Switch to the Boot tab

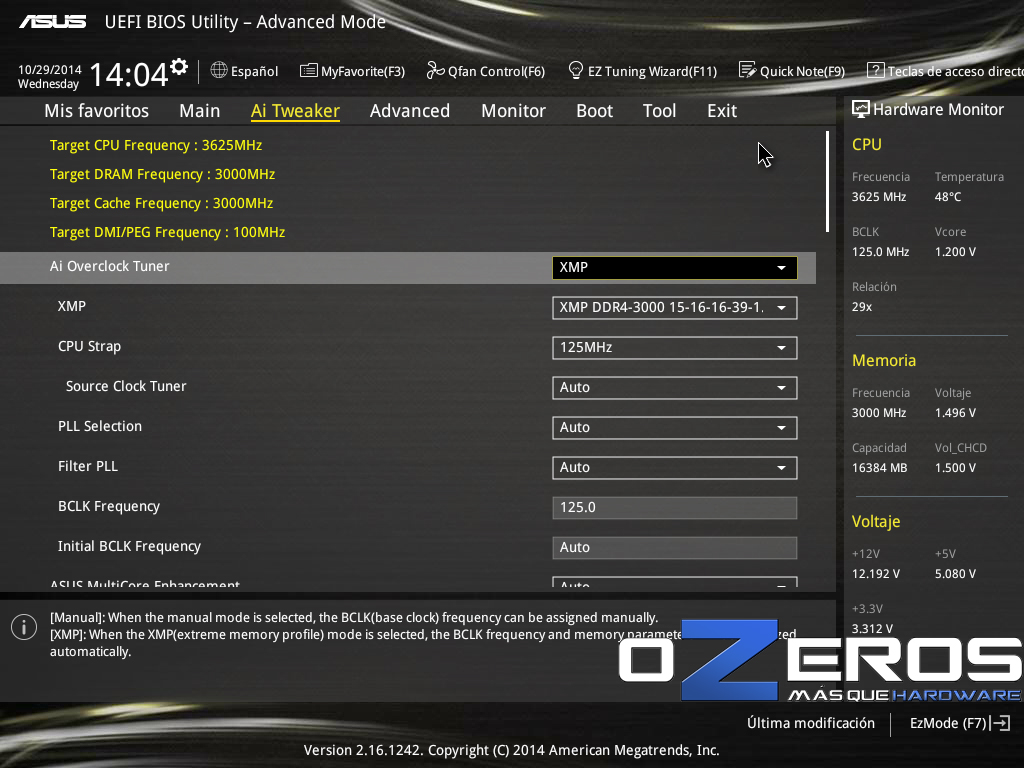click(594, 110)
